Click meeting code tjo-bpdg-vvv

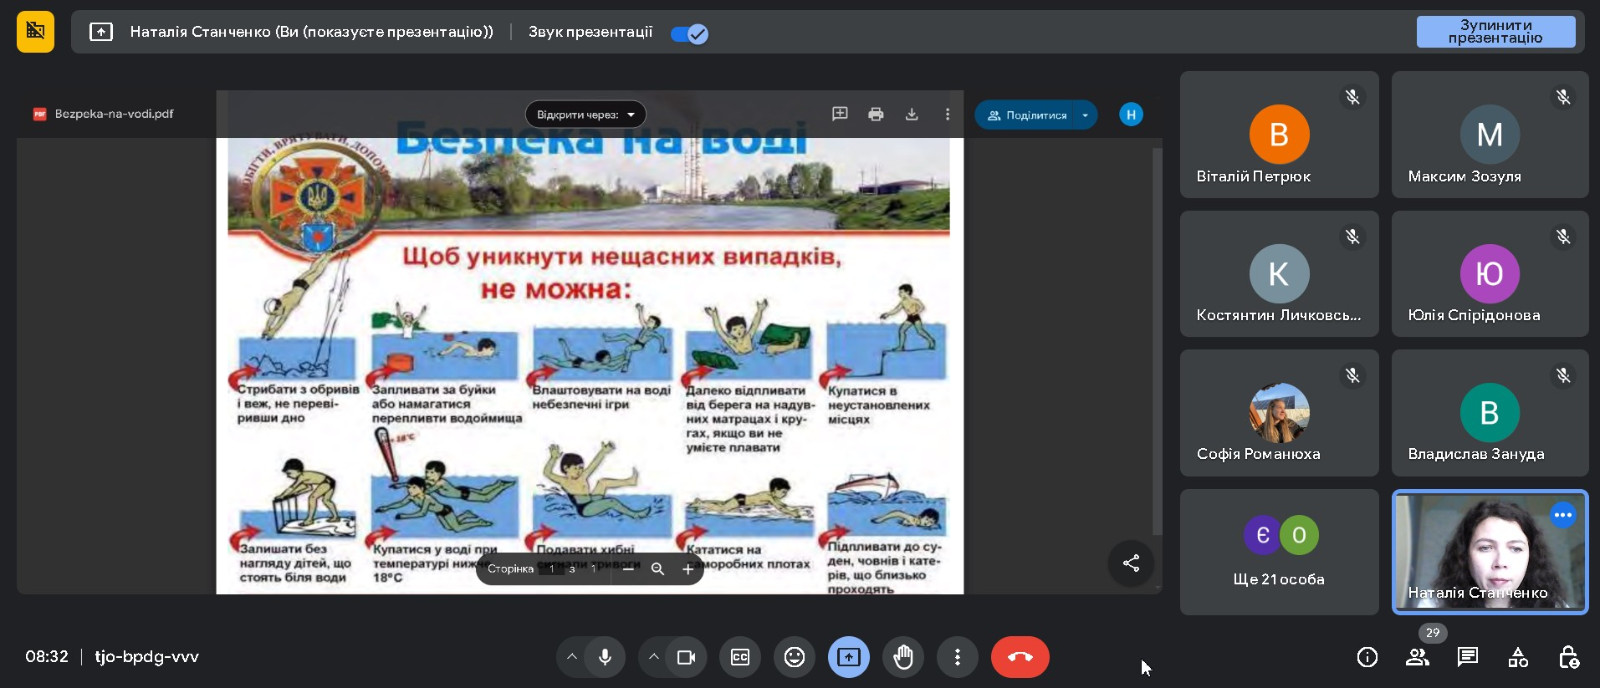click(147, 657)
